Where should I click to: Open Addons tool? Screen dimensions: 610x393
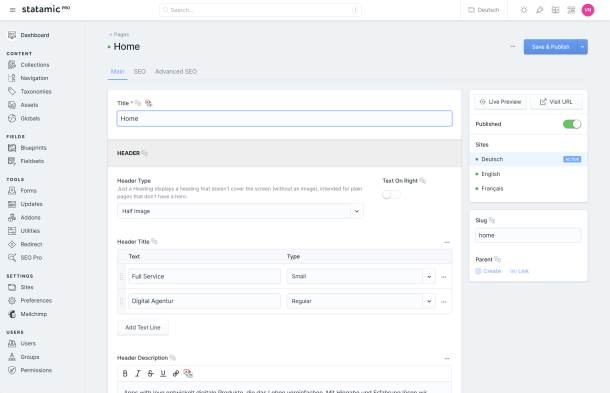24,217
